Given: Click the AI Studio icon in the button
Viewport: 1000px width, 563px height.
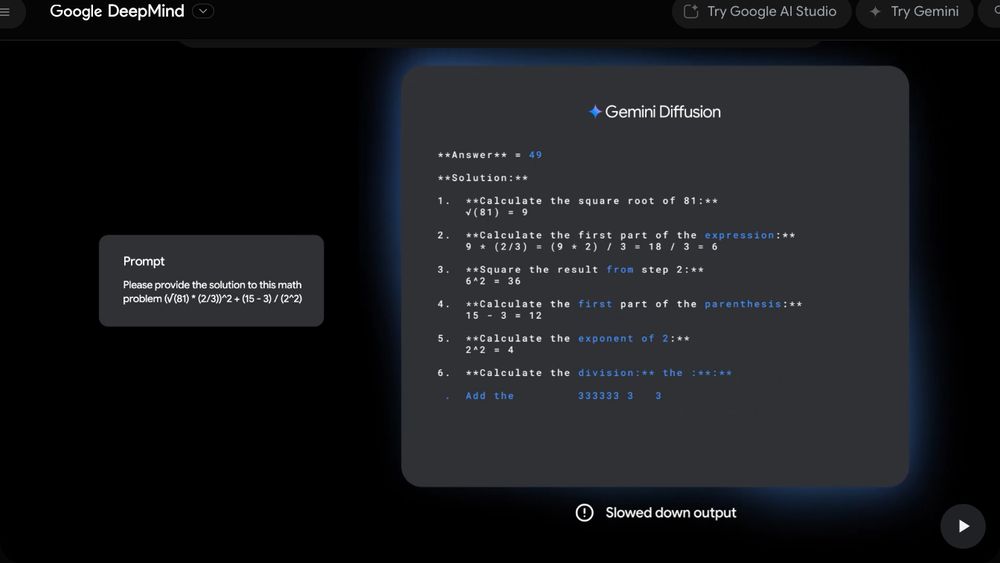Looking at the screenshot, I should coord(691,11).
